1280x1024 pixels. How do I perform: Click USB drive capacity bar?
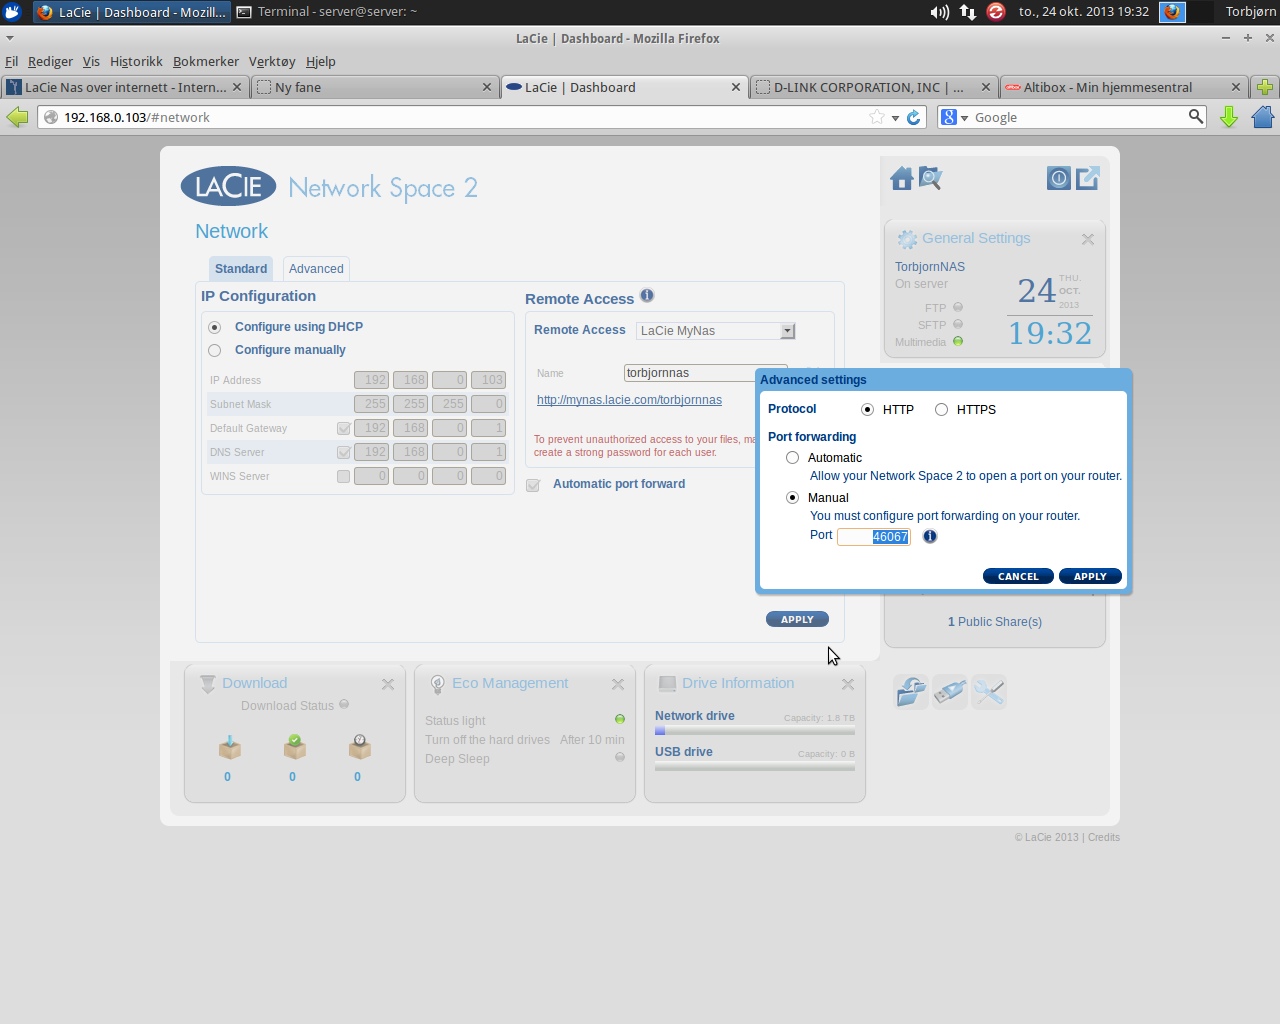tap(755, 767)
